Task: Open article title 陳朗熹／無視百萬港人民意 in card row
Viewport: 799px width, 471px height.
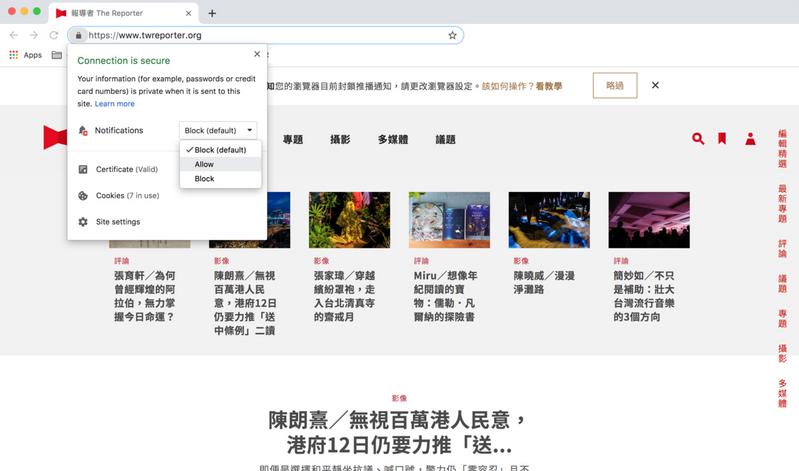Action: (245, 303)
